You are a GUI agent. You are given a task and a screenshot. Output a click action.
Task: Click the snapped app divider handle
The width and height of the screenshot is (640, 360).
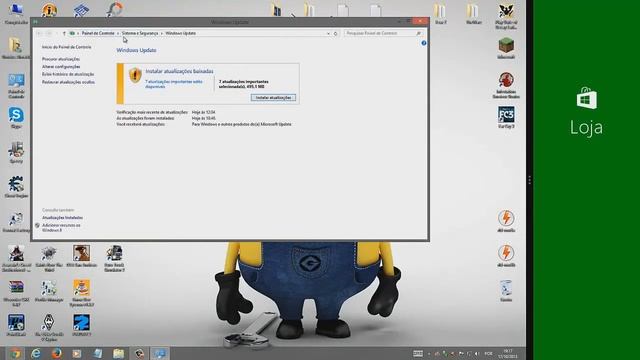point(529,180)
